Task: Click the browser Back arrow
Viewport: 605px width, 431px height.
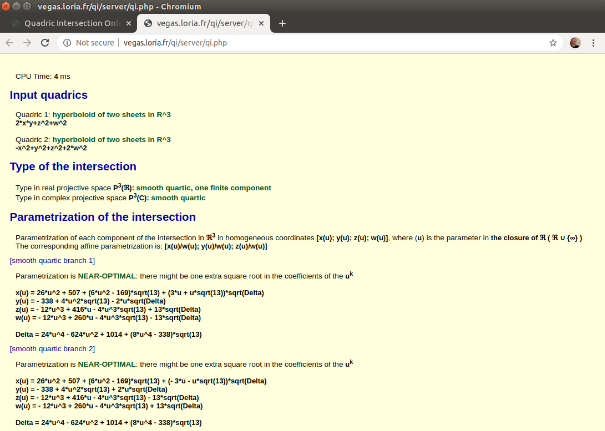Action: [x=10, y=43]
